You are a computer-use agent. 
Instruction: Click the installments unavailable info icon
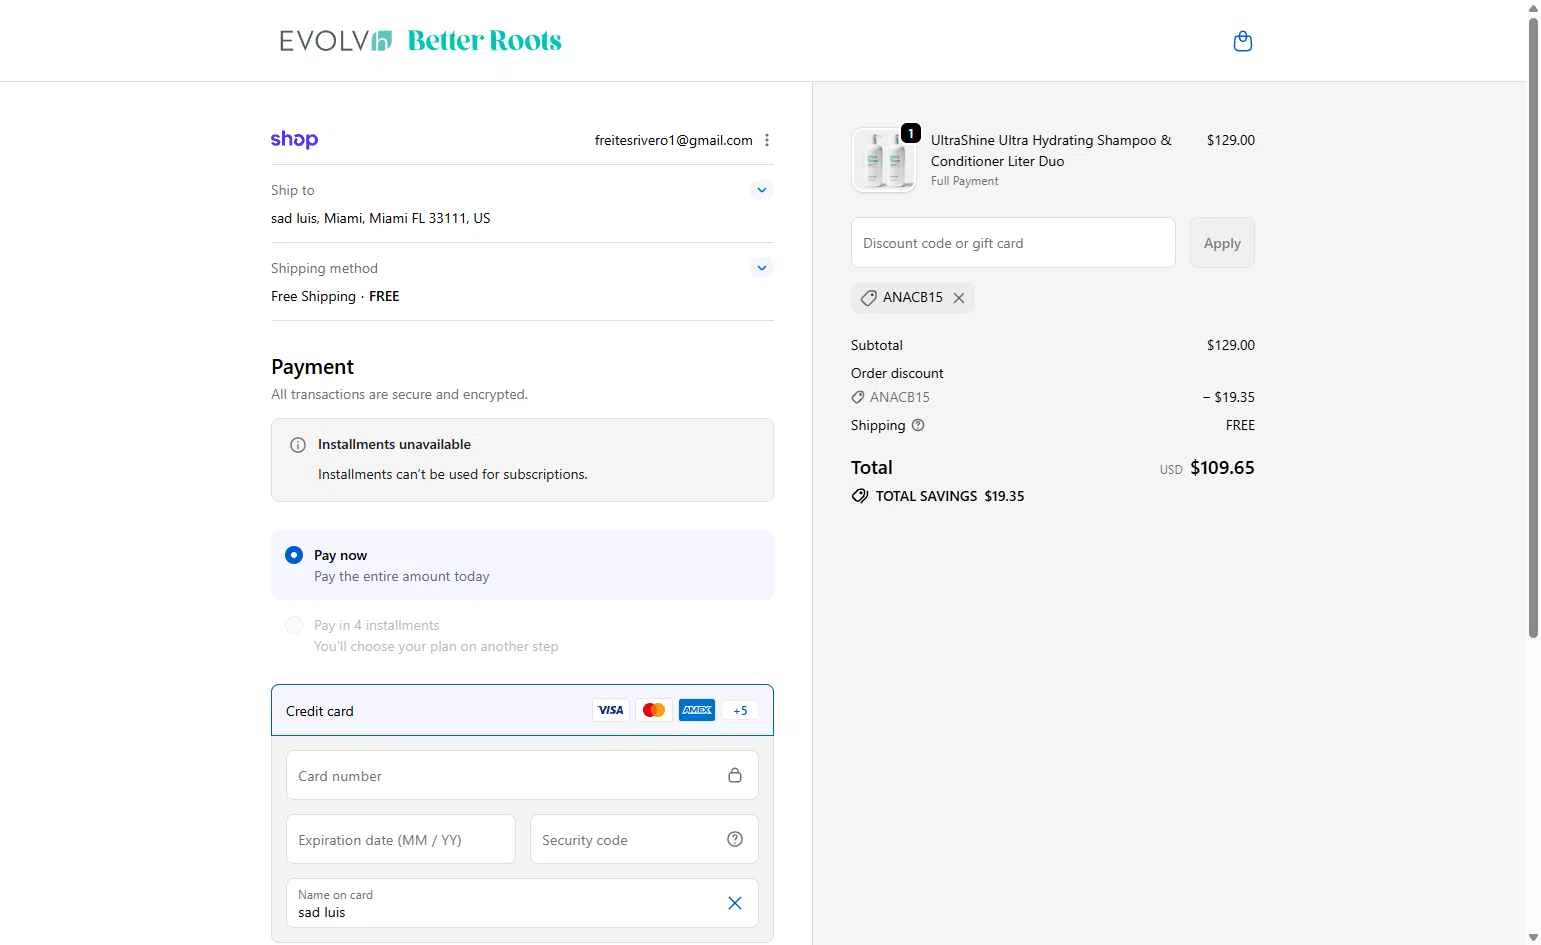click(x=298, y=445)
